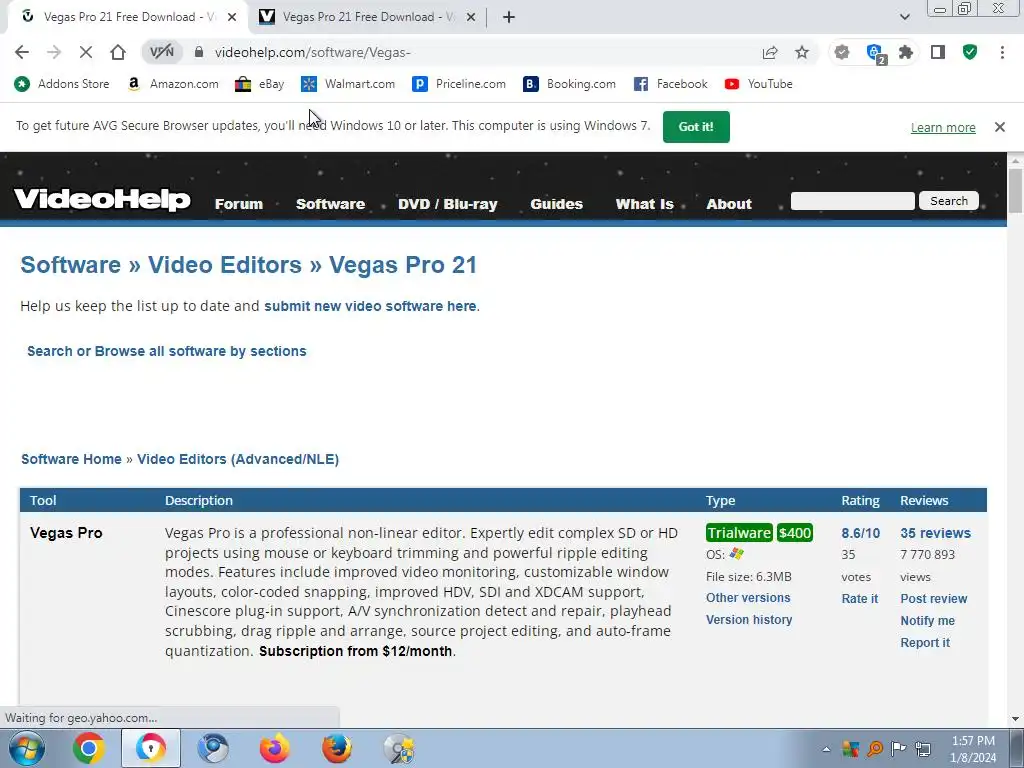Click the Rate it link
This screenshot has width=1024, height=768.
point(859,599)
